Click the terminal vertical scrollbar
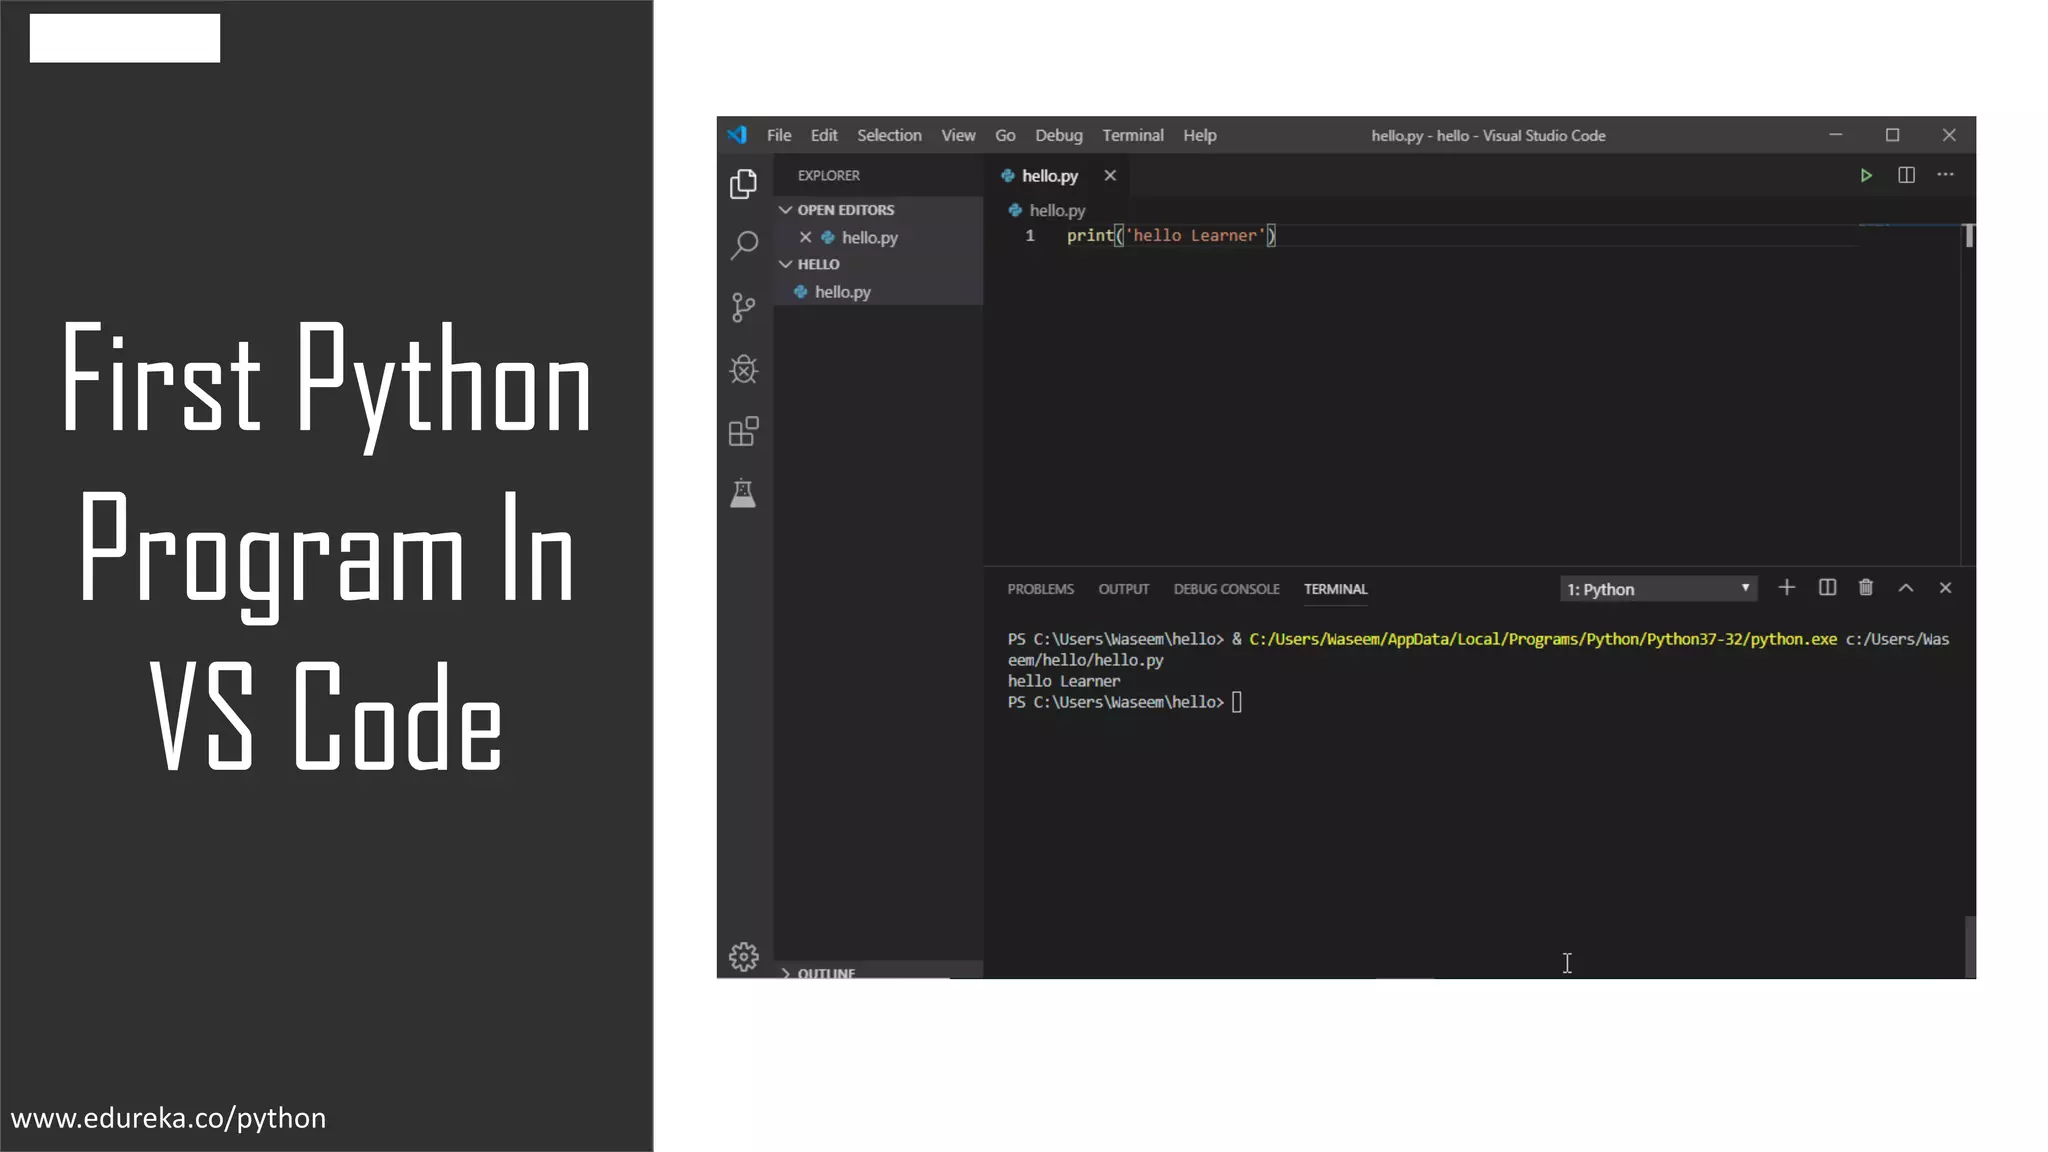The width and height of the screenshot is (2048, 1152). point(1969,945)
